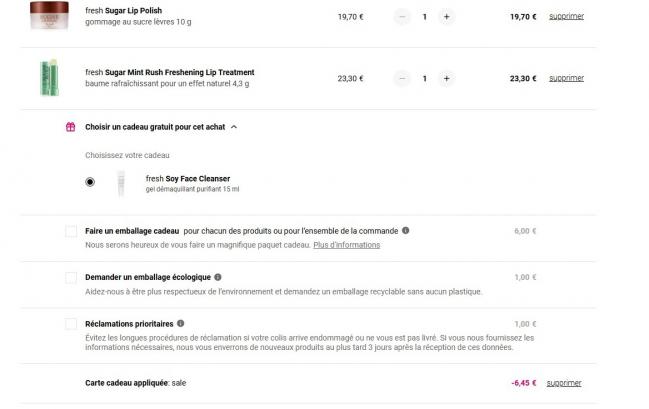Enable the Faire un emballage cadeau checkbox
649x409 pixels.
[x=71, y=231]
